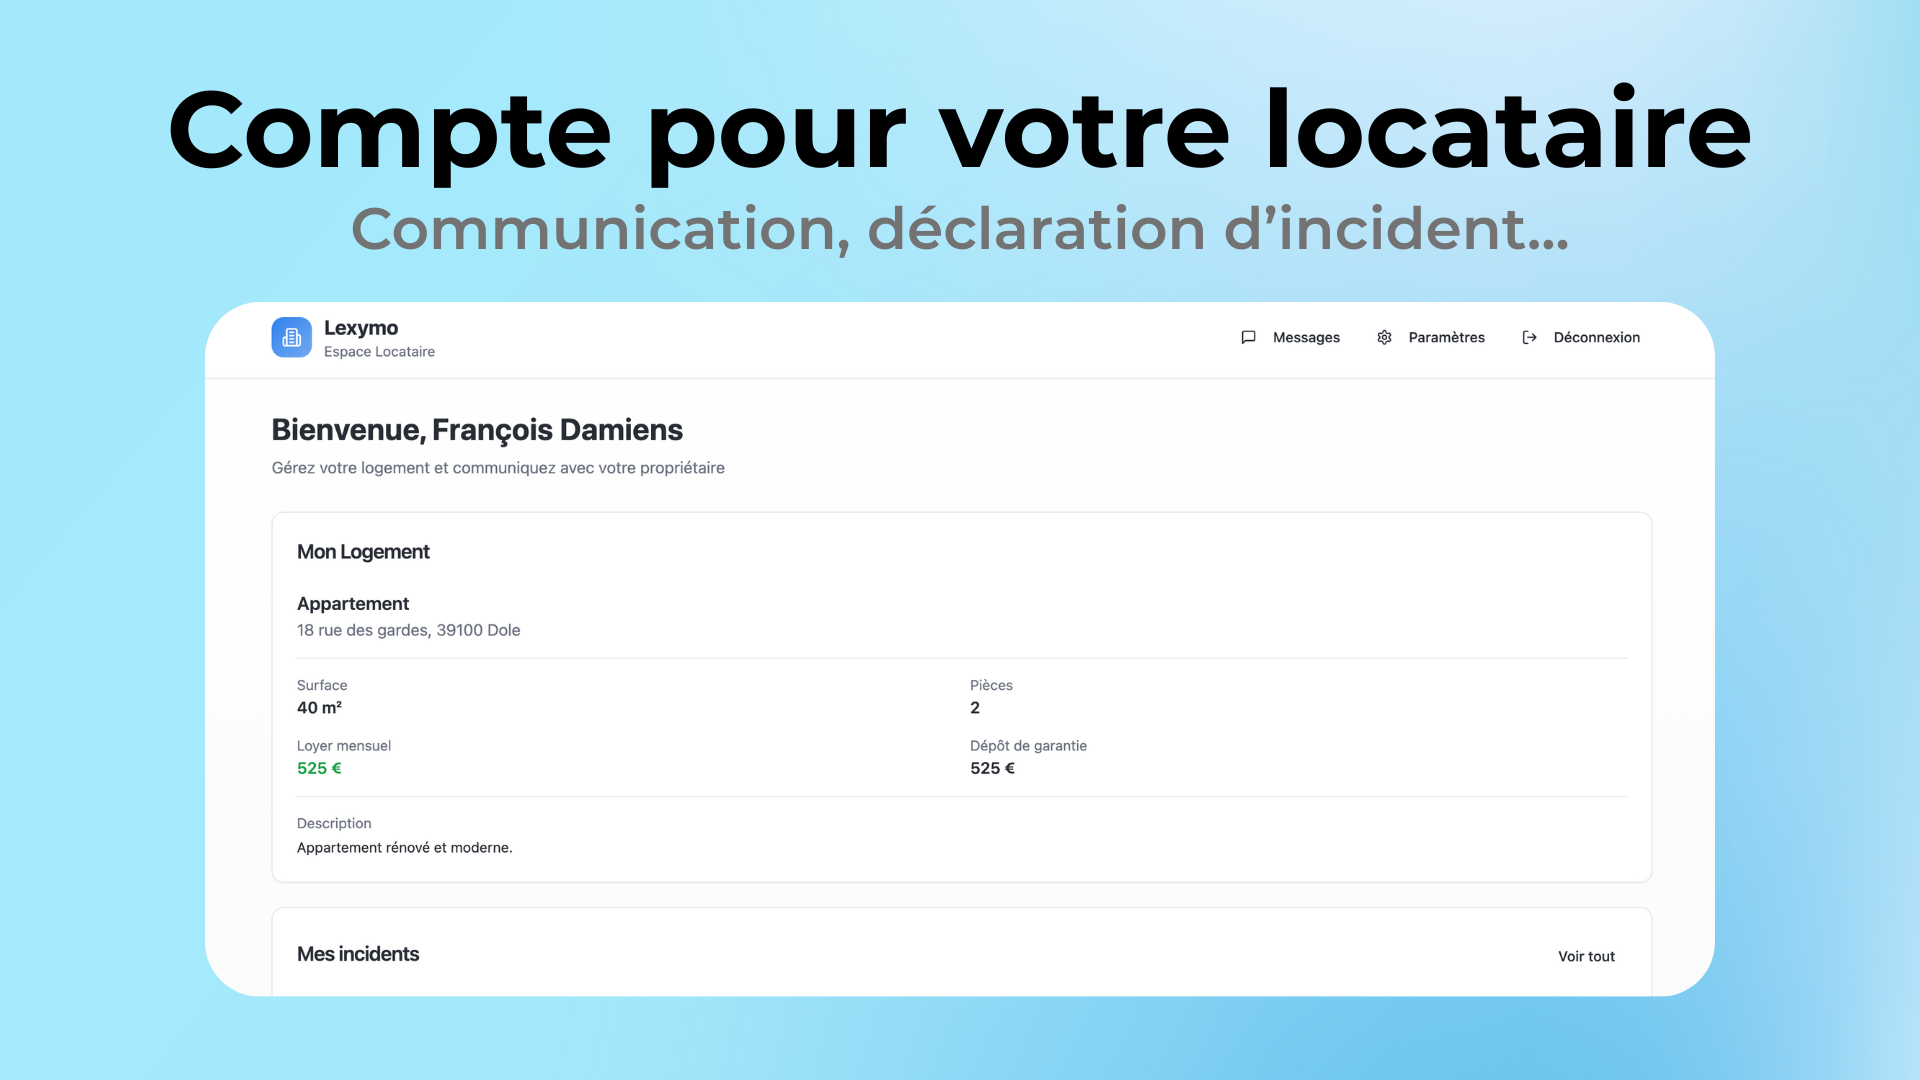Click the Voir tout link

[x=1586, y=957]
